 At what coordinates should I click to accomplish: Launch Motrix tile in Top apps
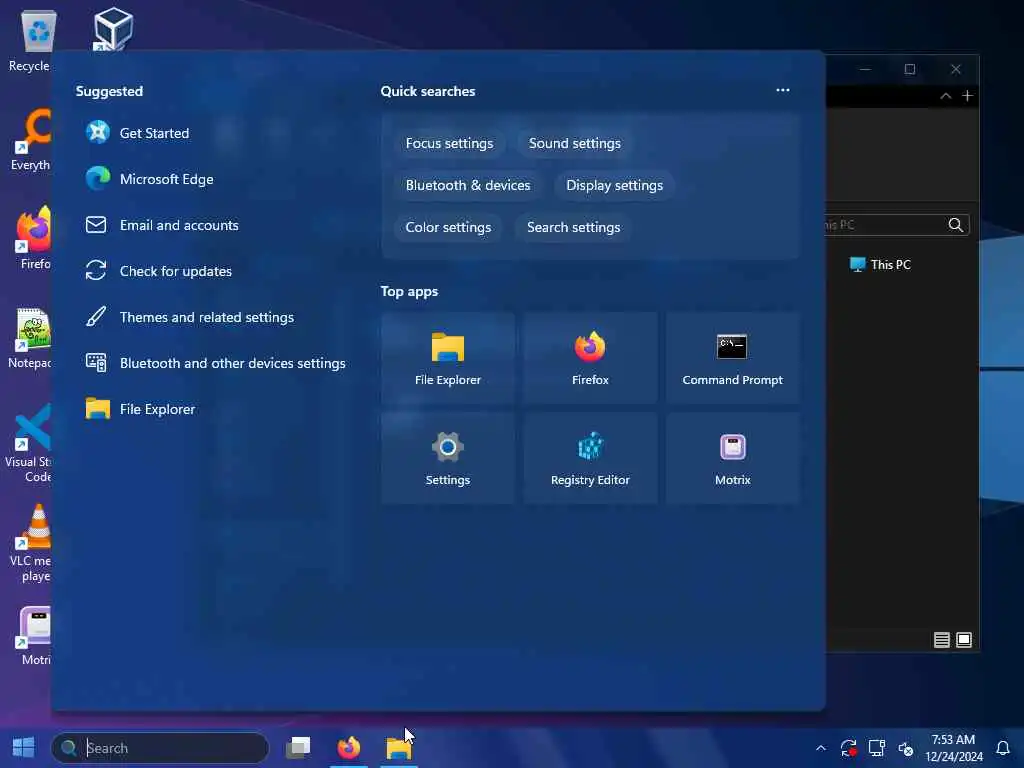pyautogui.click(x=733, y=458)
